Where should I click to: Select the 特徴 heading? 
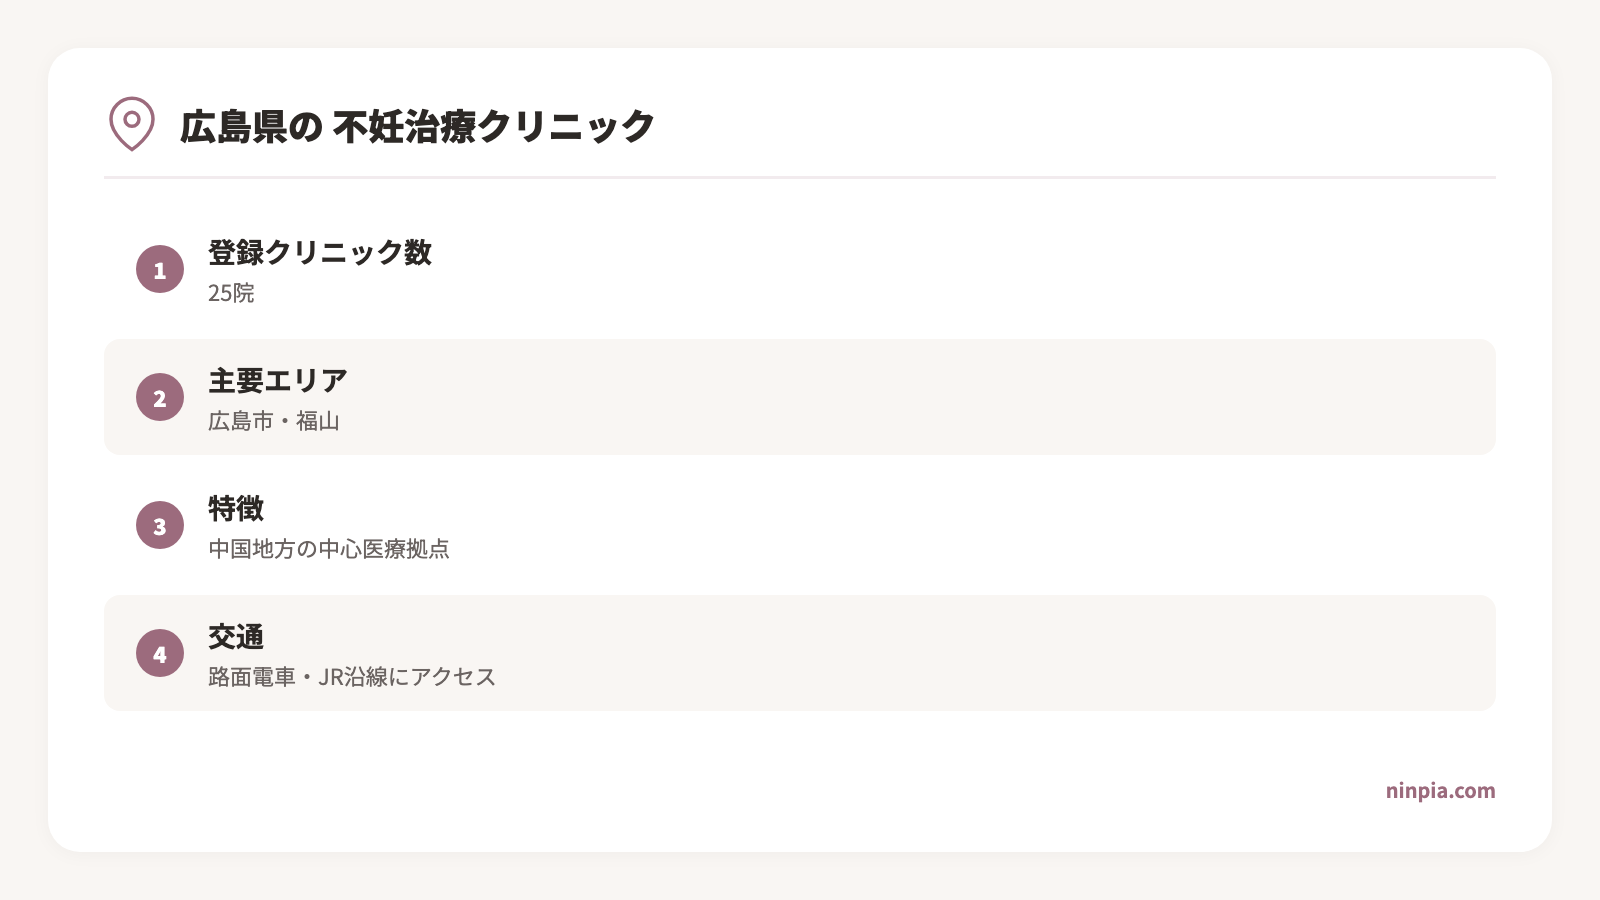pyautogui.click(x=236, y=508)
